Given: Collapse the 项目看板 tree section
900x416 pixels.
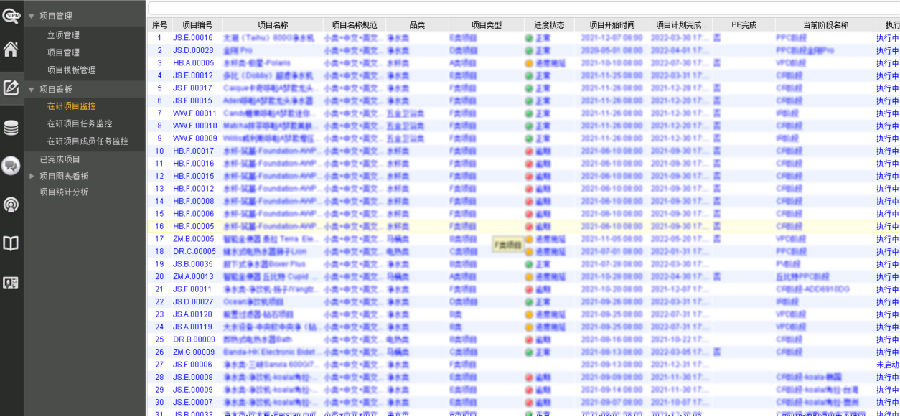Looking at the screenshot, I should coord(31,88).
